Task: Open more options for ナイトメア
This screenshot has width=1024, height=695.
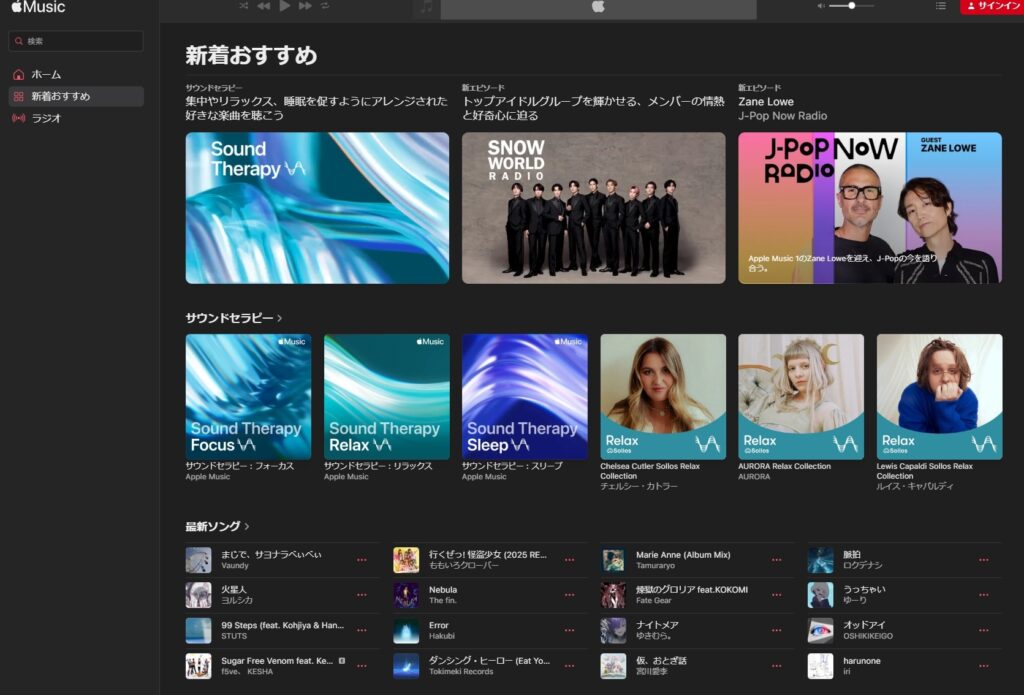Action: tap(776, 630)
